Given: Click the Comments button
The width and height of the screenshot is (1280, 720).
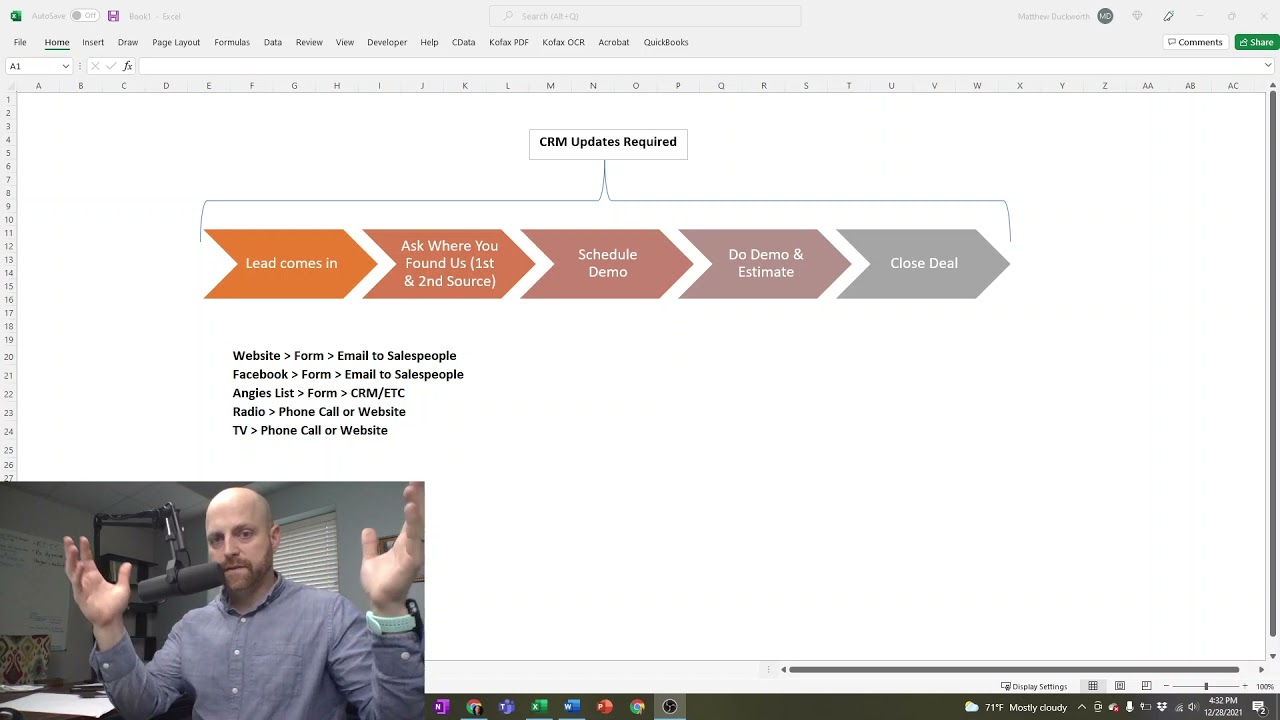Looking at the screenshot, I should [1195, 42].
